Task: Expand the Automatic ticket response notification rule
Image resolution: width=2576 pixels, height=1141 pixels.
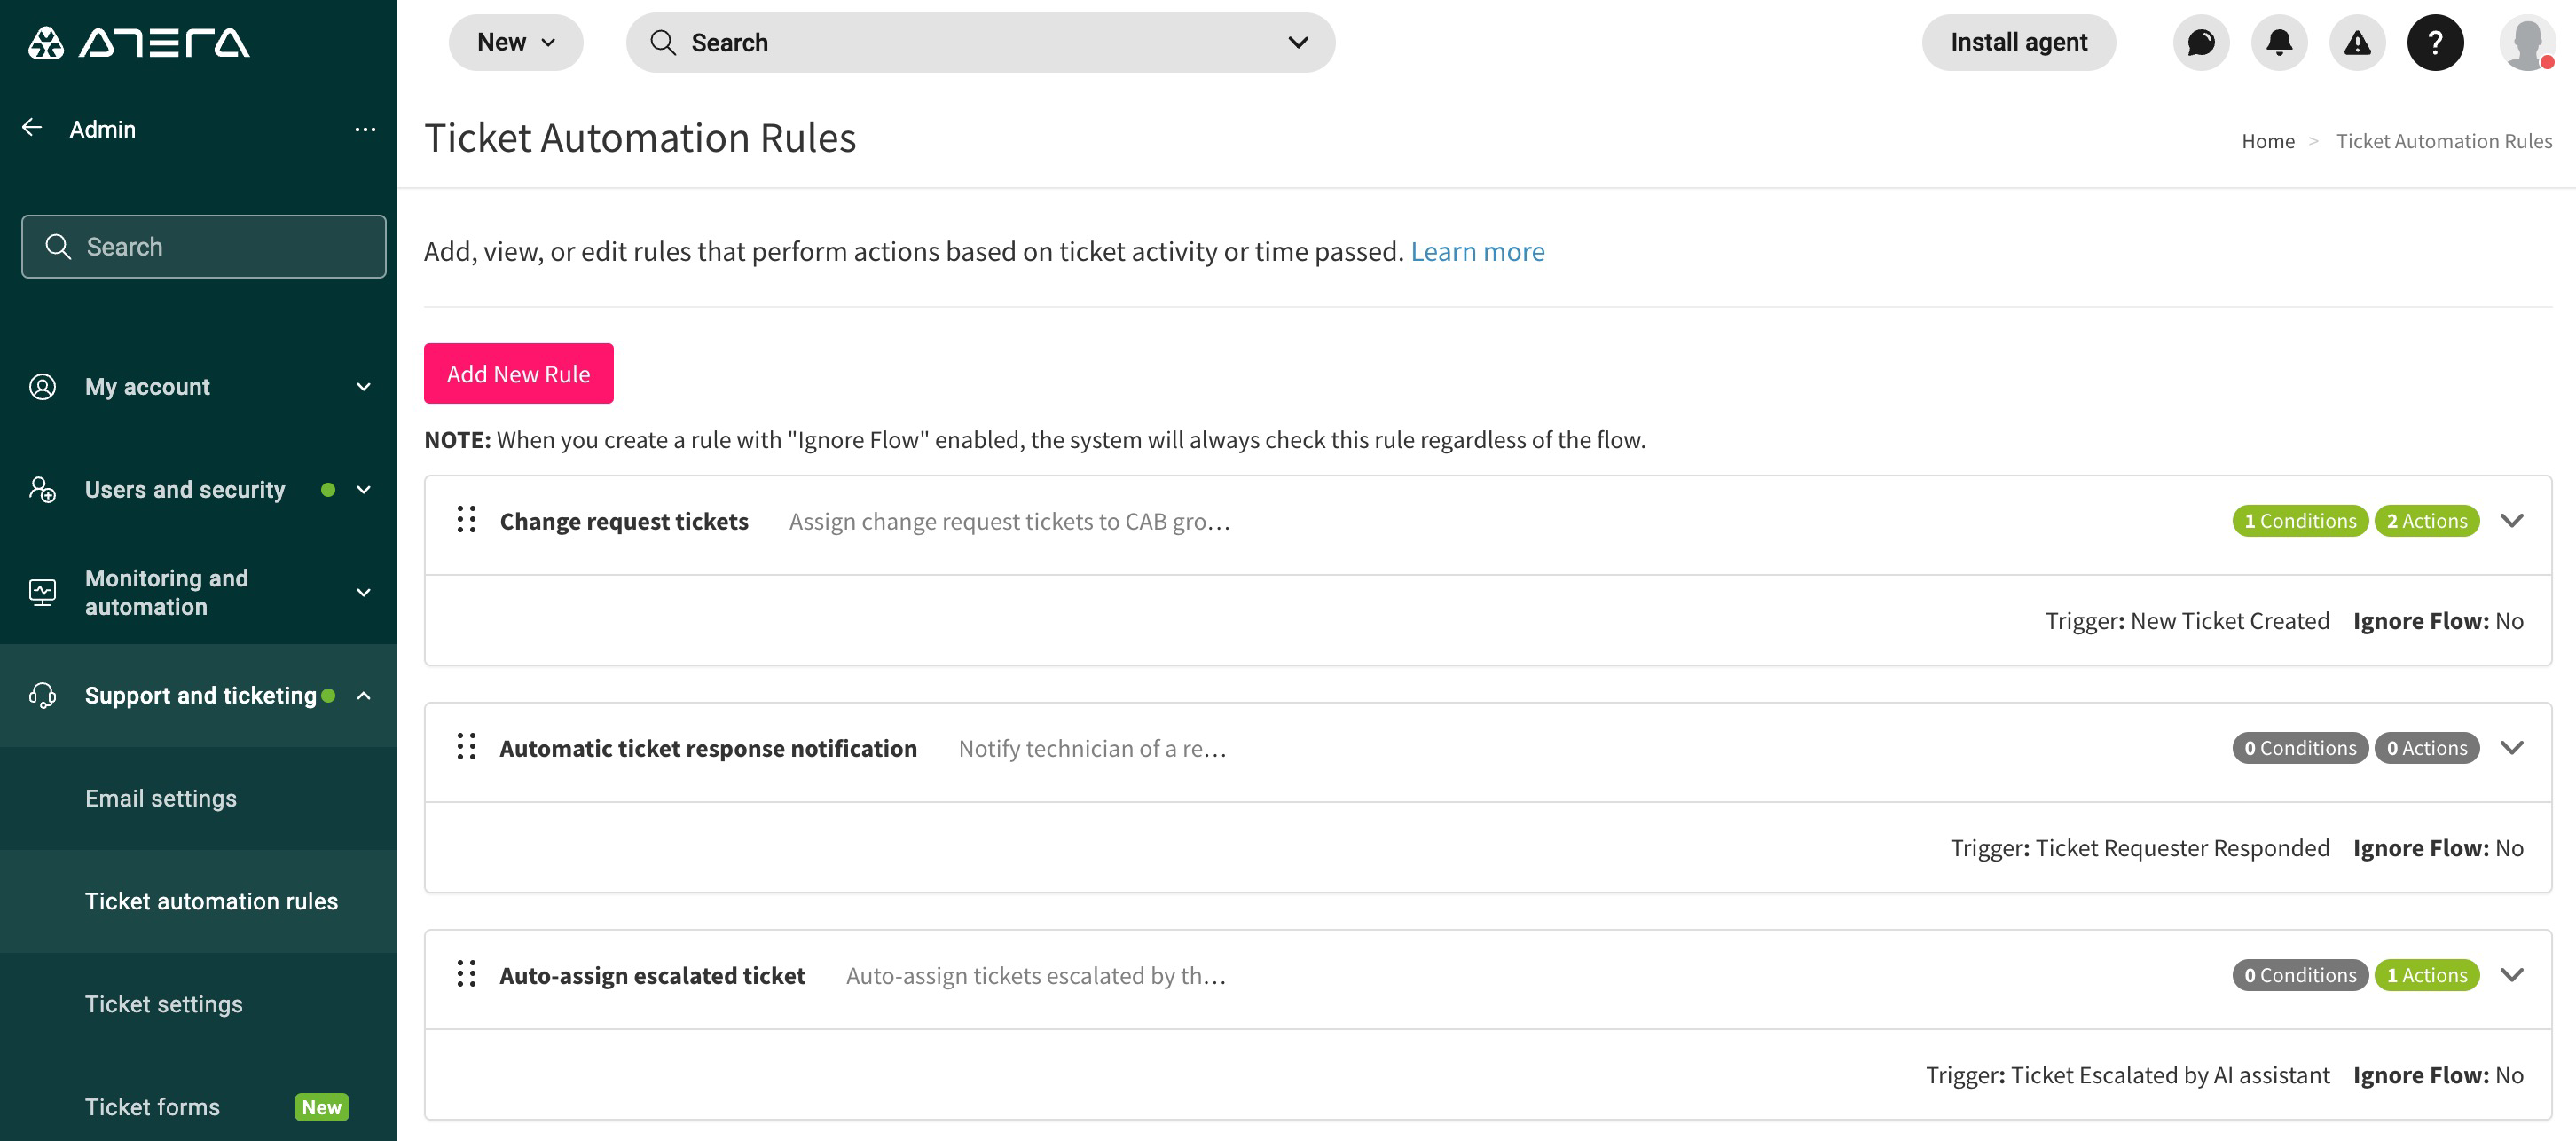Action: click(2511, 748)
